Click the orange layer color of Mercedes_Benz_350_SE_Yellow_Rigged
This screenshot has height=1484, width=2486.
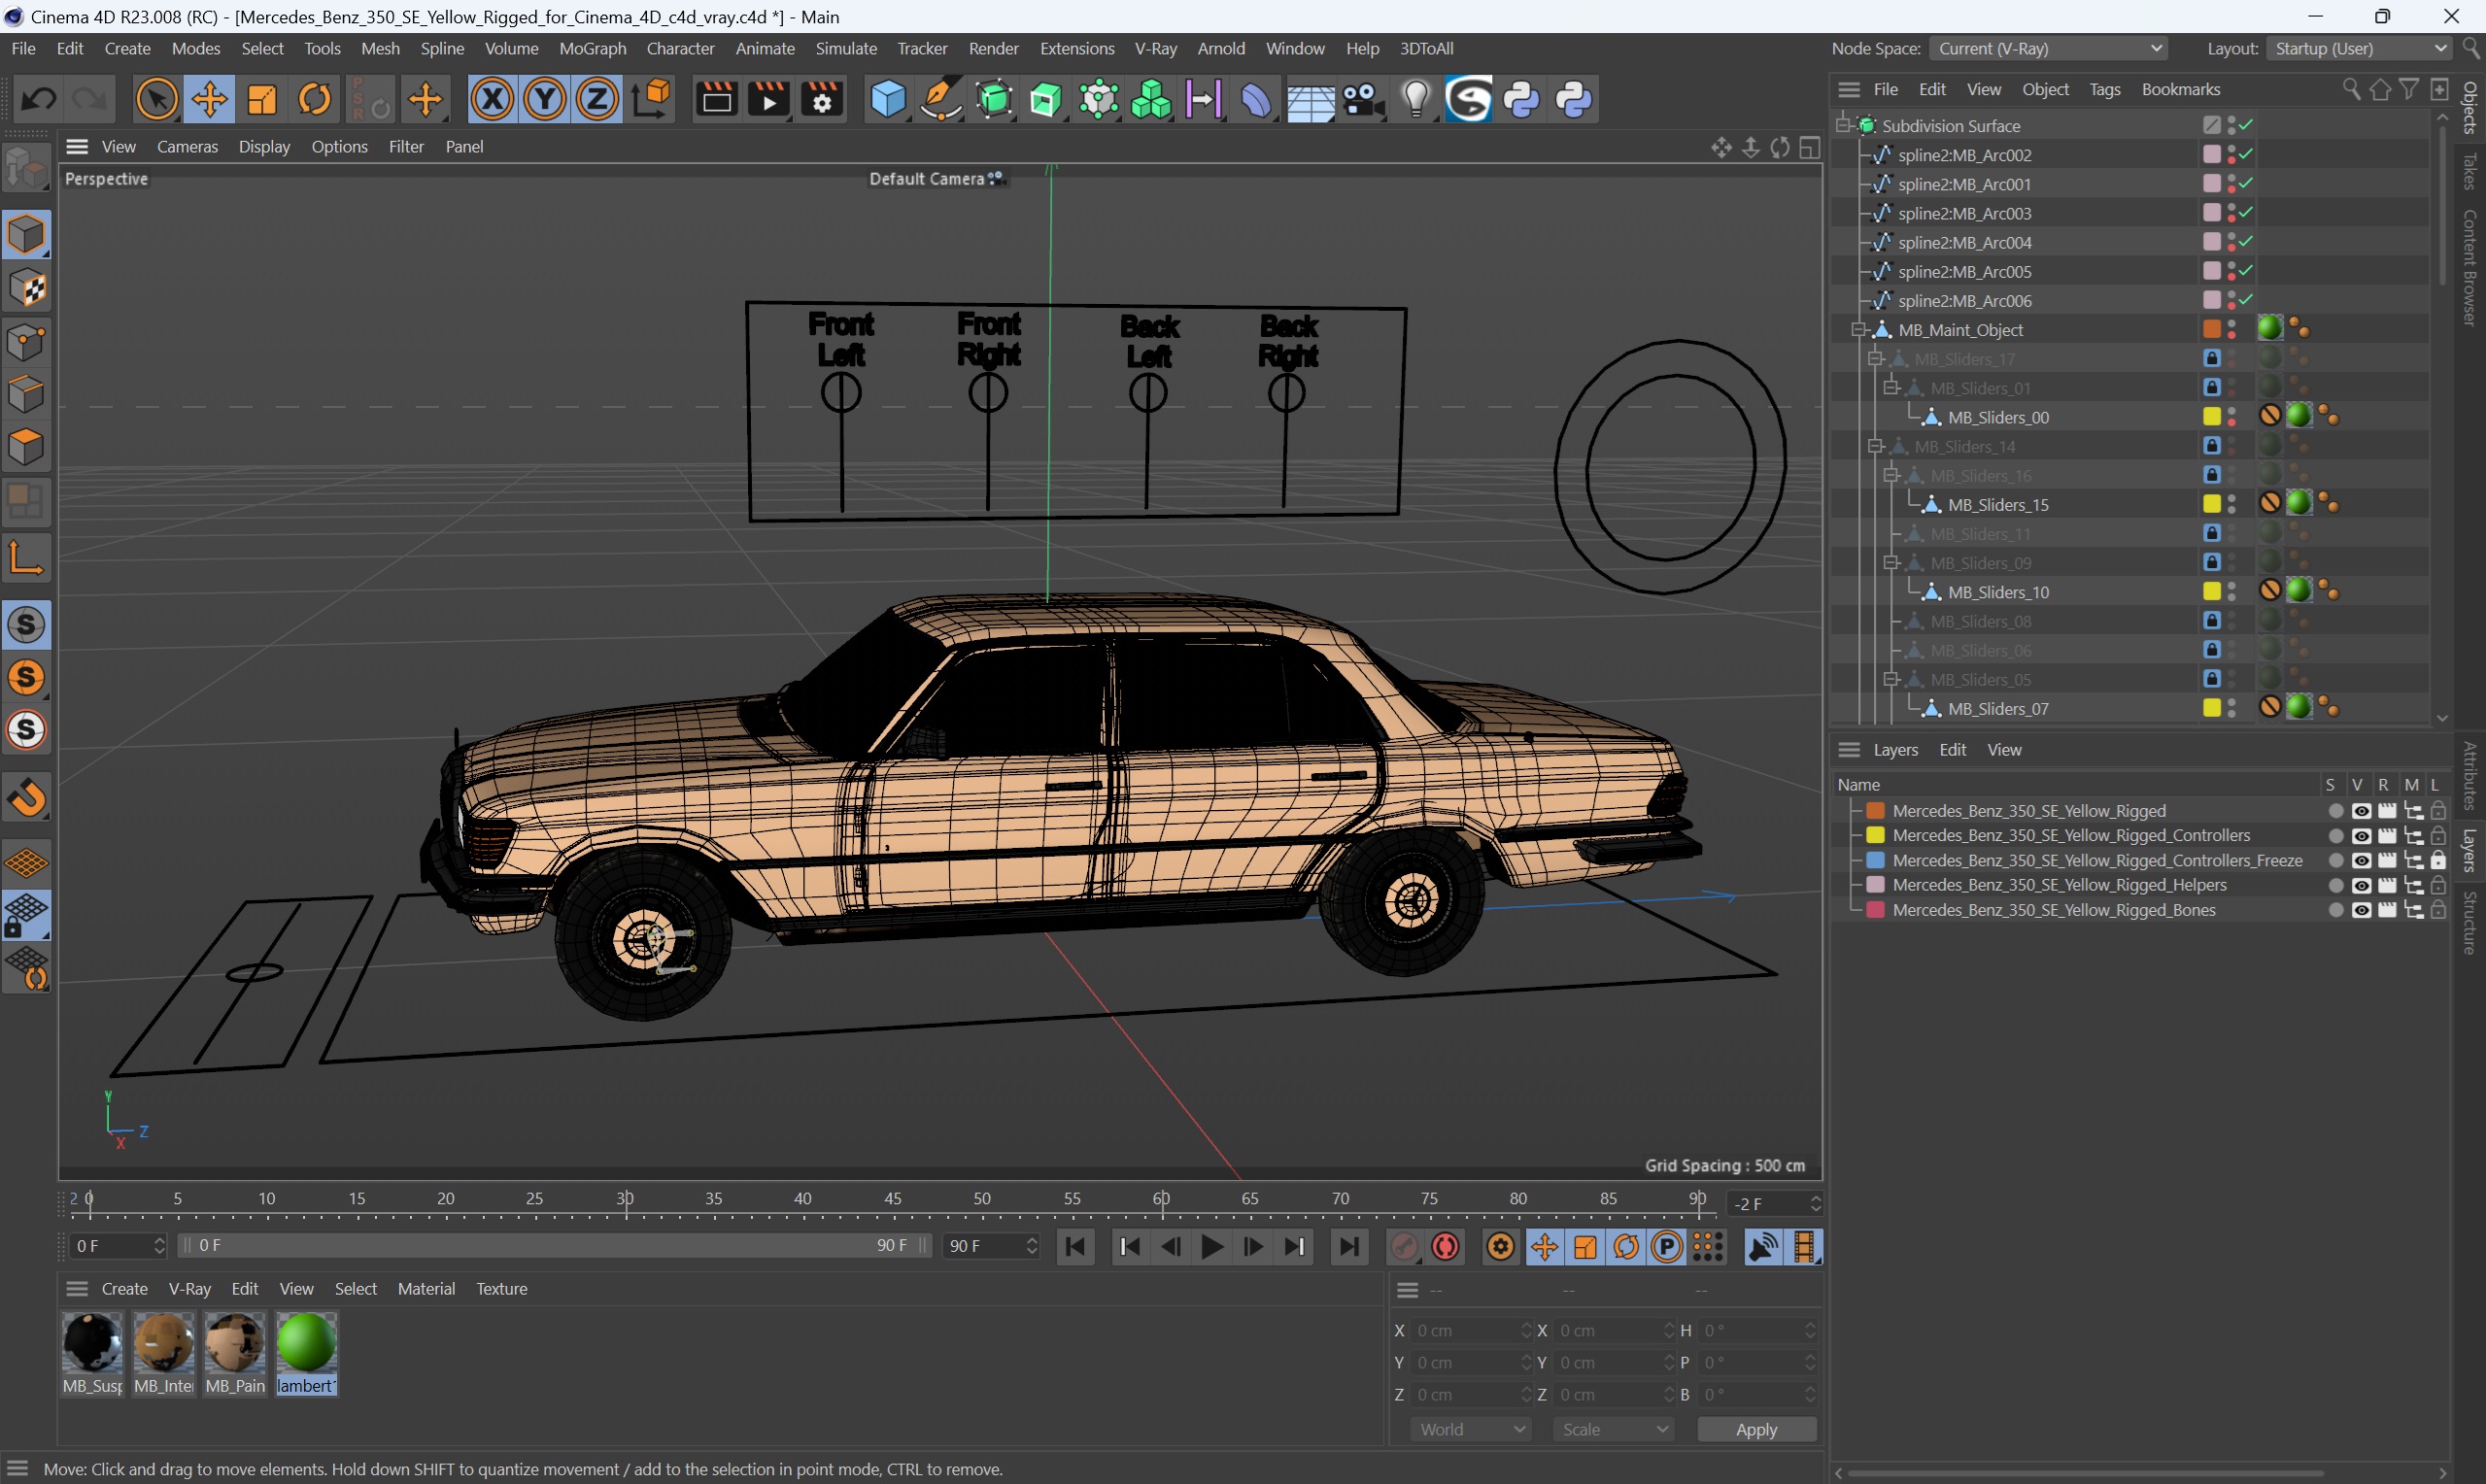click(x=1875, y=811)
